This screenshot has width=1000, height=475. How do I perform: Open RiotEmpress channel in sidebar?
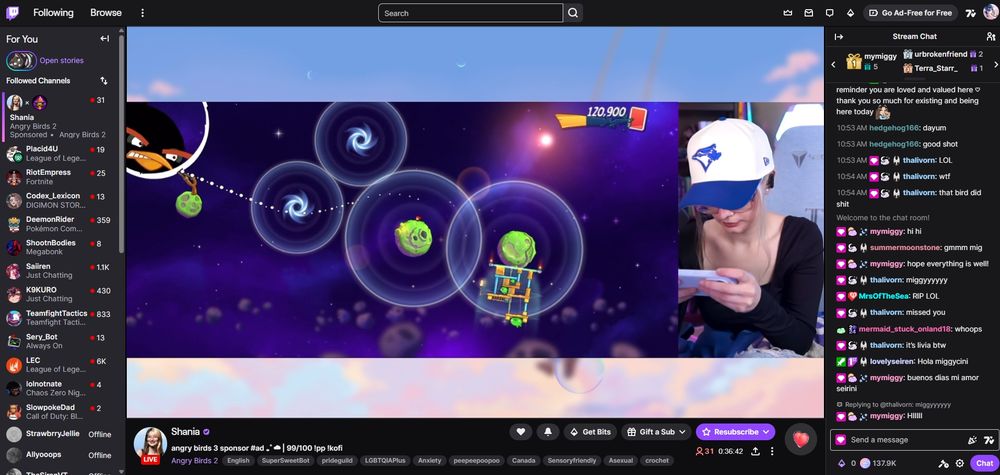tap(60, 177)
